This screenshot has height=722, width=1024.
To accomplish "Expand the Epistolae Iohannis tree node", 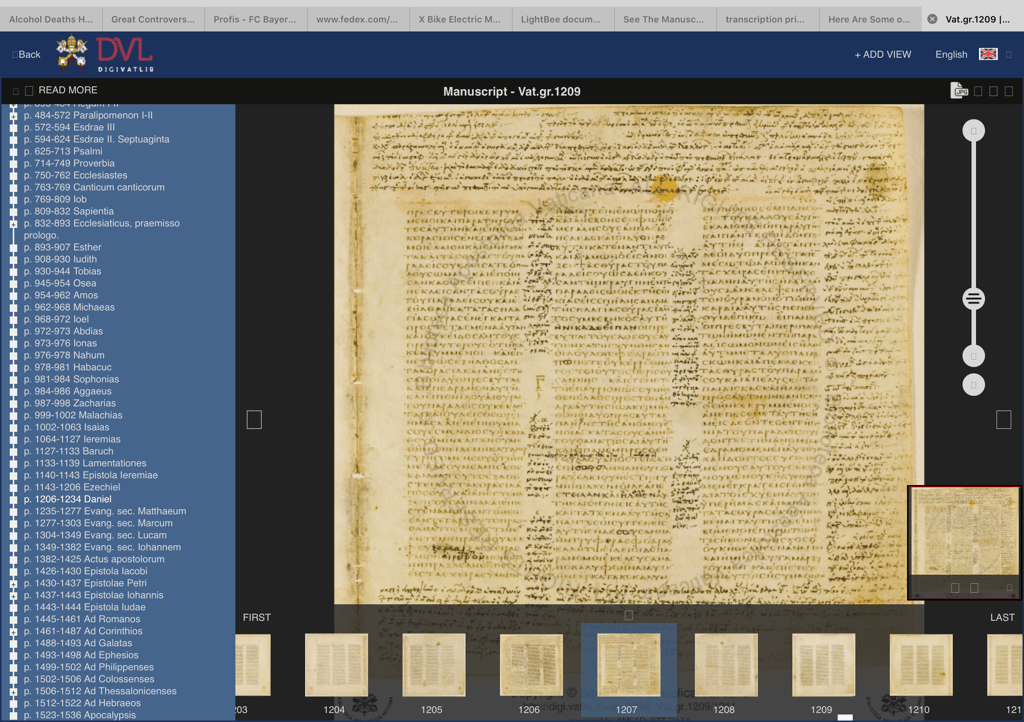I will 13,595.
